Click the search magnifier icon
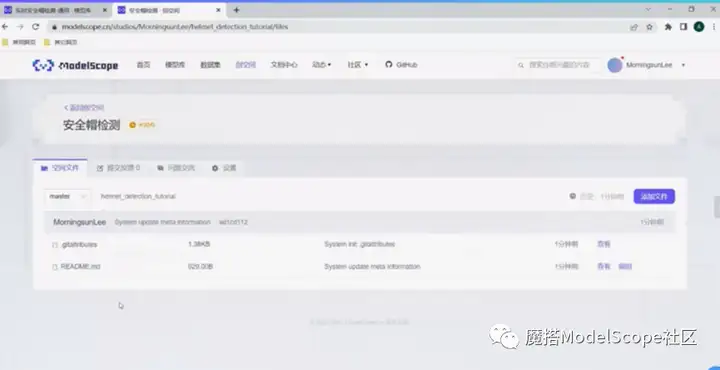This screenshot has width=720, height=370. [521, 65]
